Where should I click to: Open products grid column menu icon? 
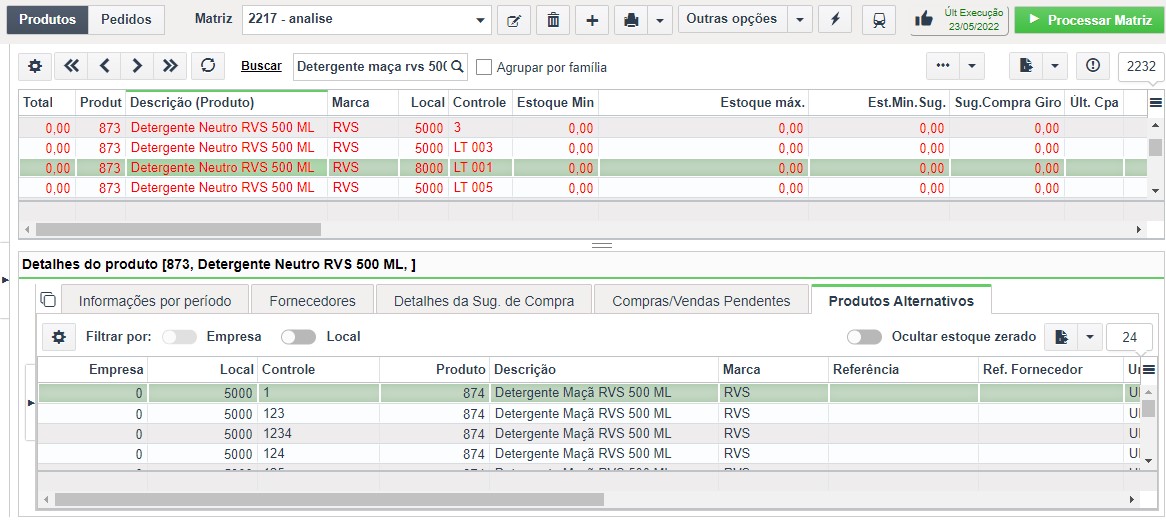click(x=1155, y=103)
